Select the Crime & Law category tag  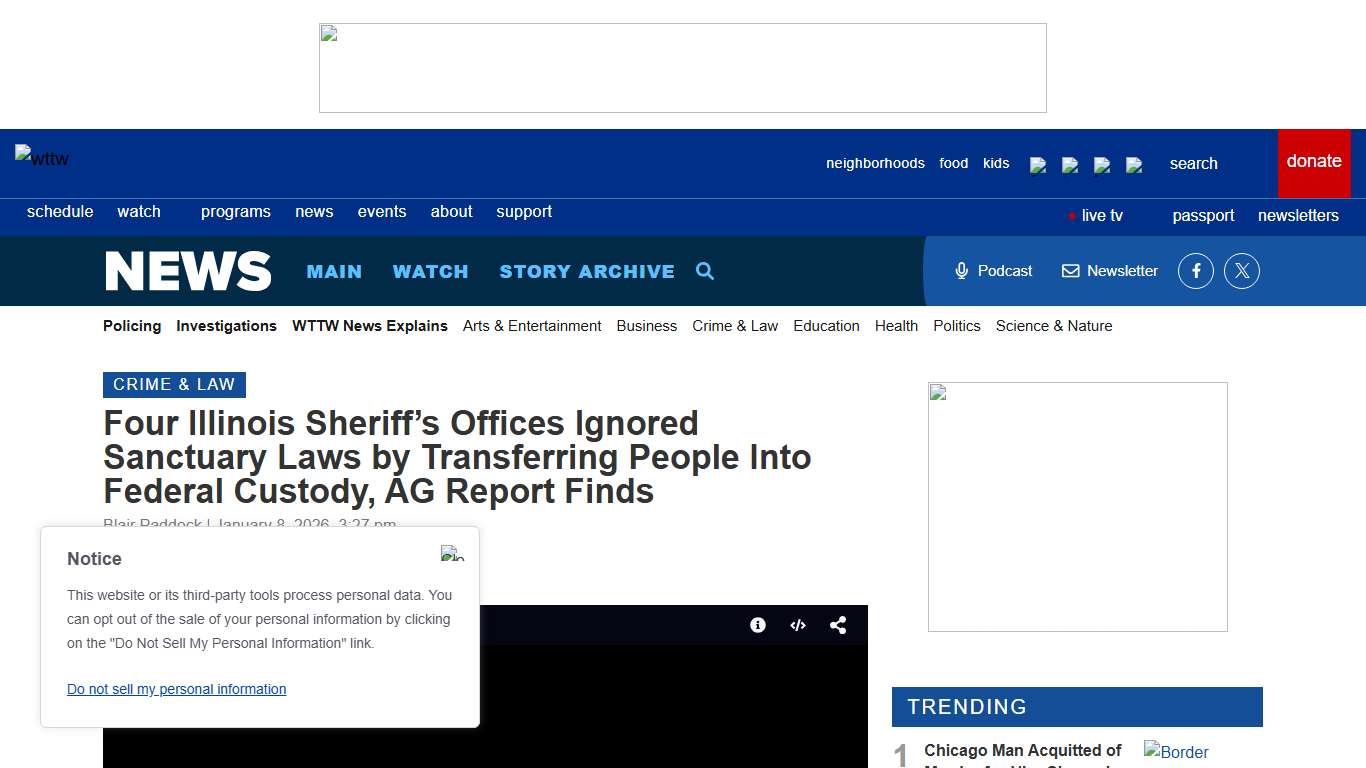[174, 384]
